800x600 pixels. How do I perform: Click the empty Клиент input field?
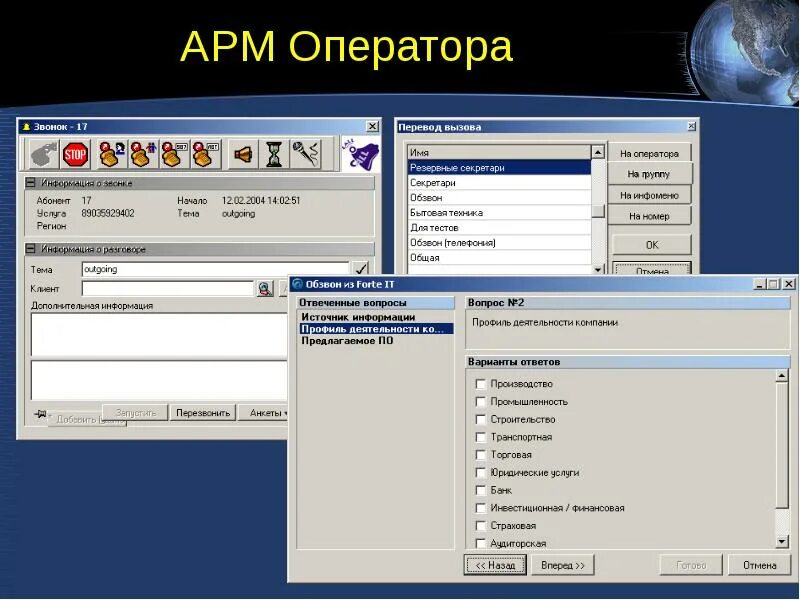point(168,289)
